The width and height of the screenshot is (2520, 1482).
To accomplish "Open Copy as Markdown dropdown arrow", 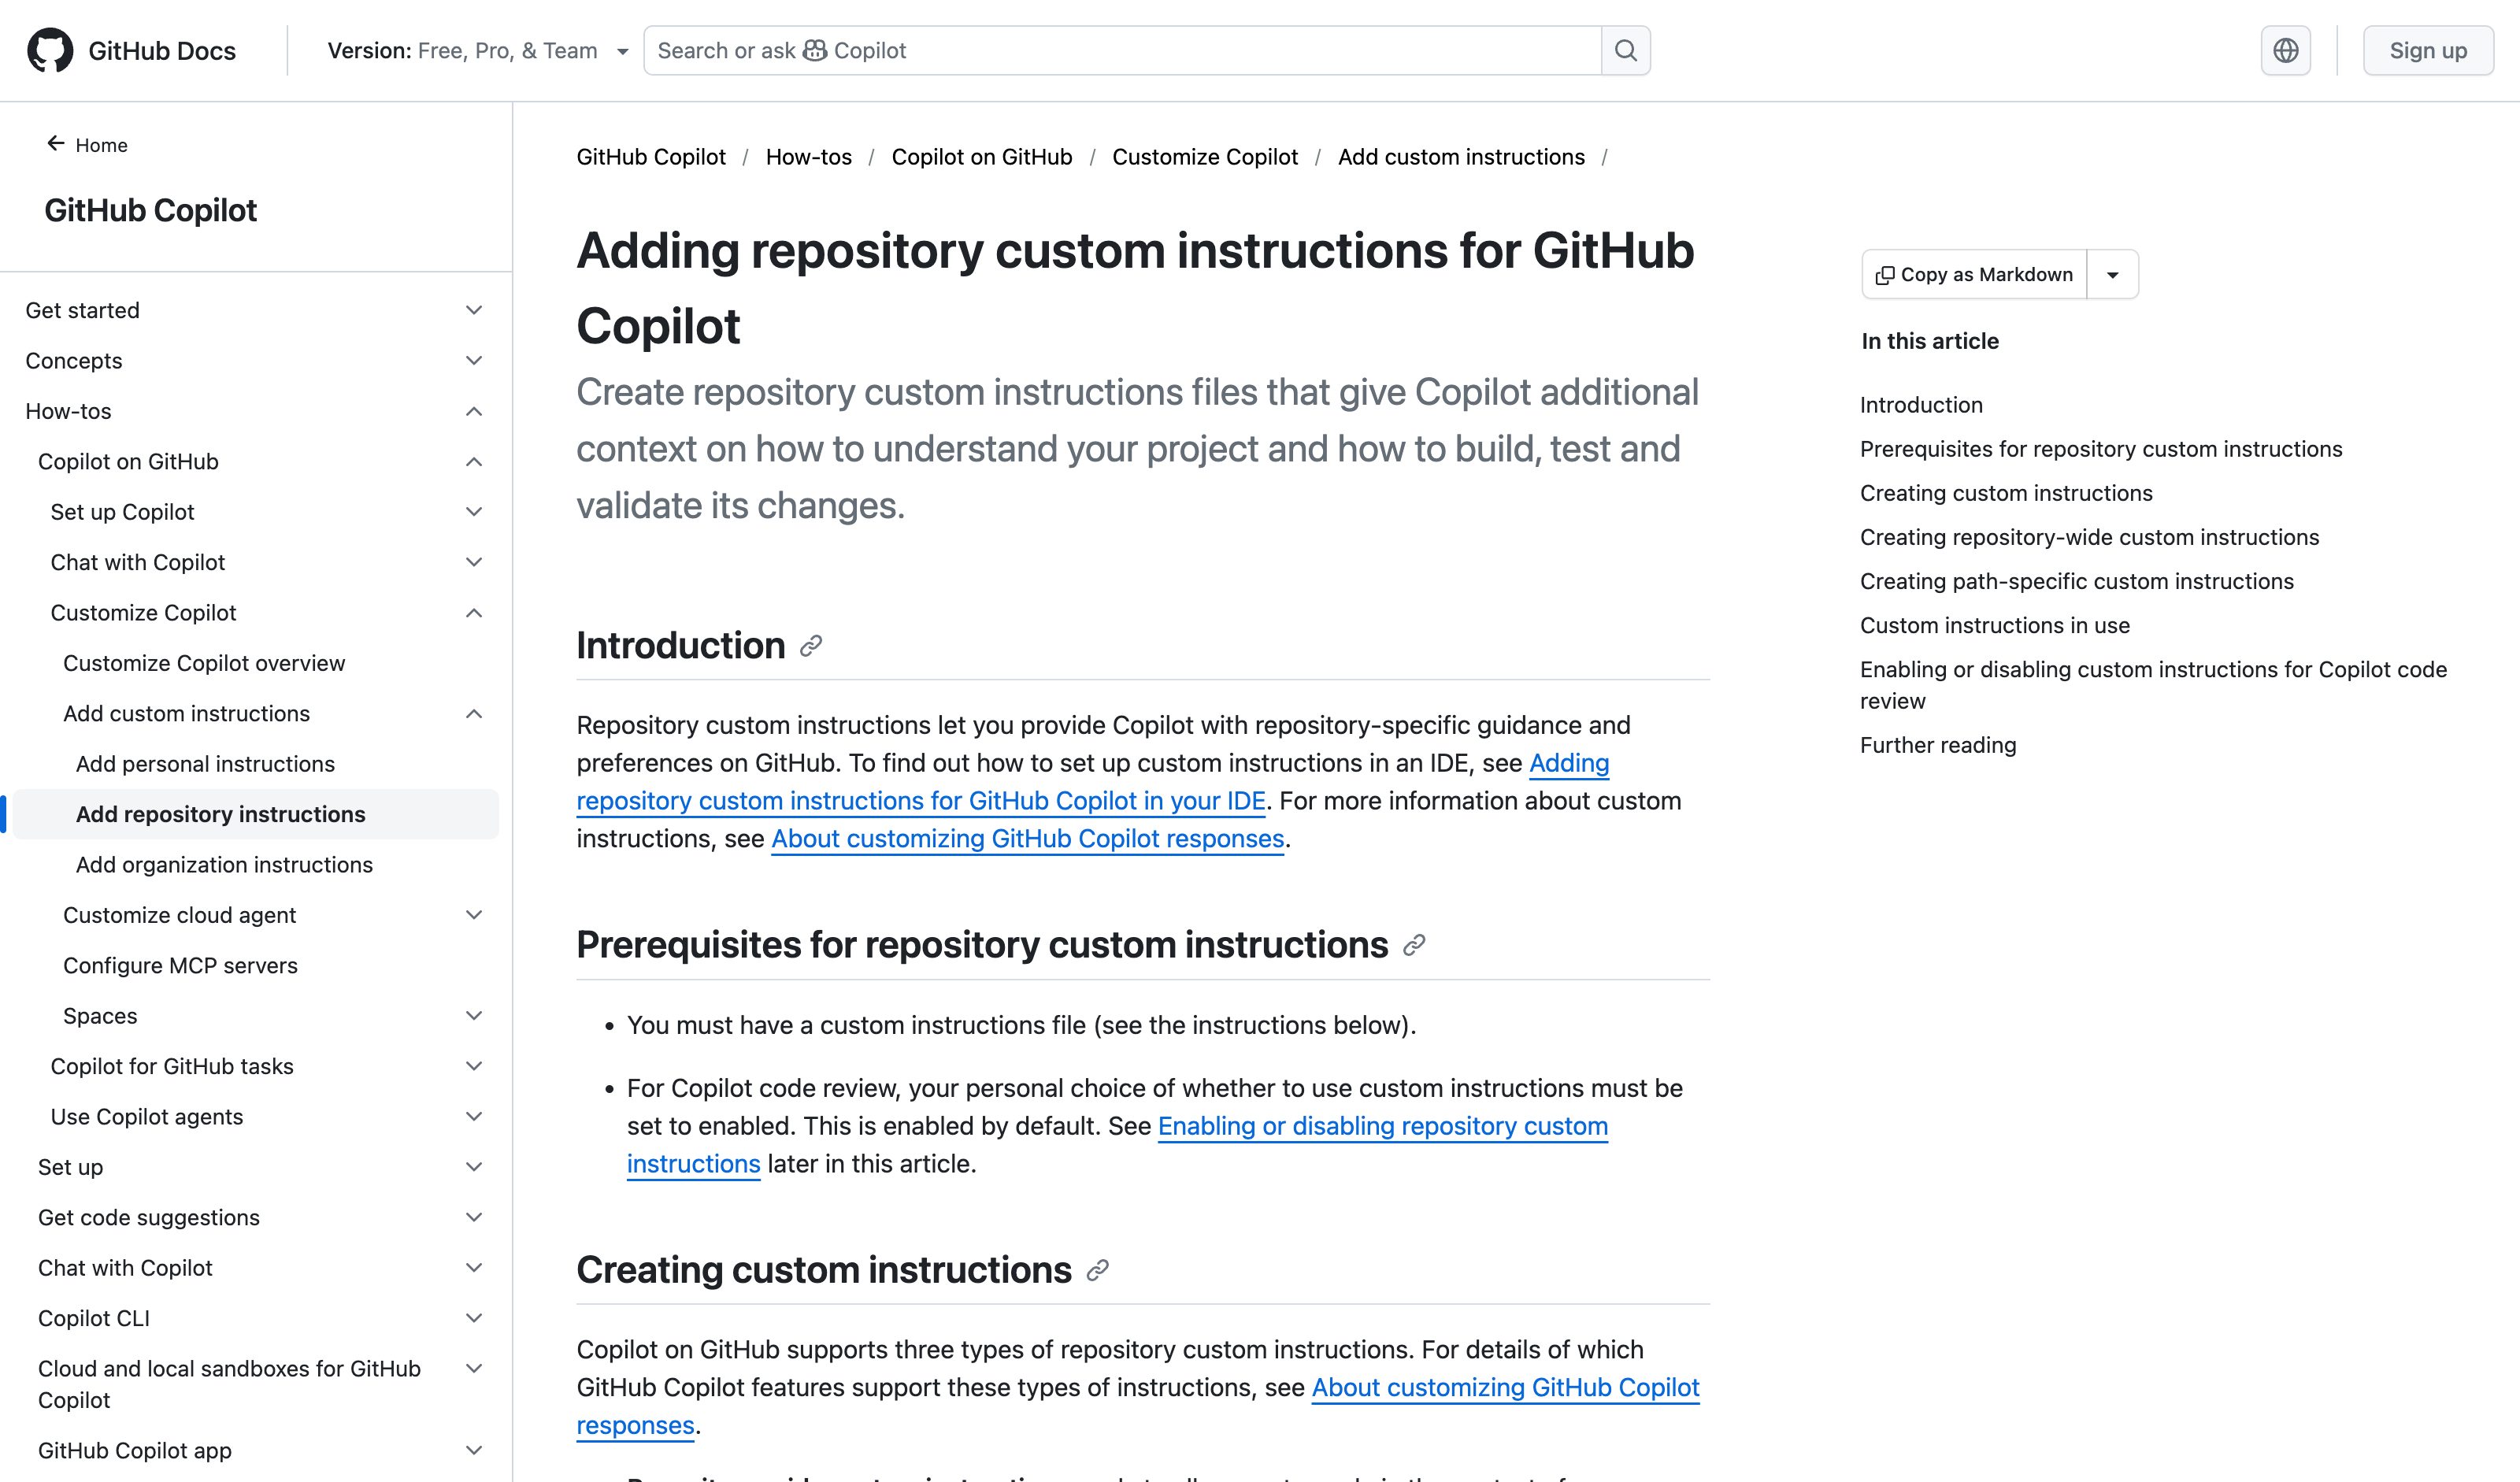I will coord(2113,275).
